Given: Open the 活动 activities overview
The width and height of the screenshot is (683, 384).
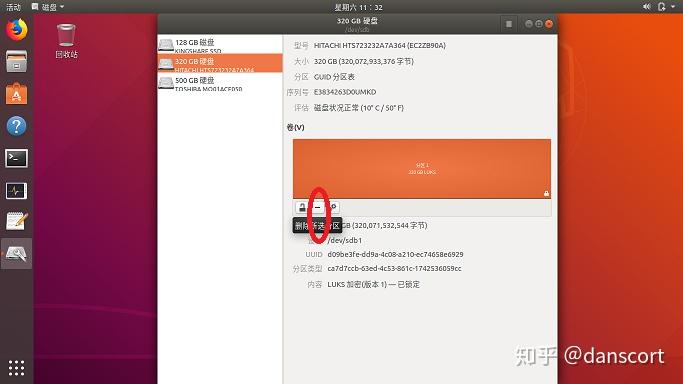Looking at the screenshot, I should (x=13, y=7).
